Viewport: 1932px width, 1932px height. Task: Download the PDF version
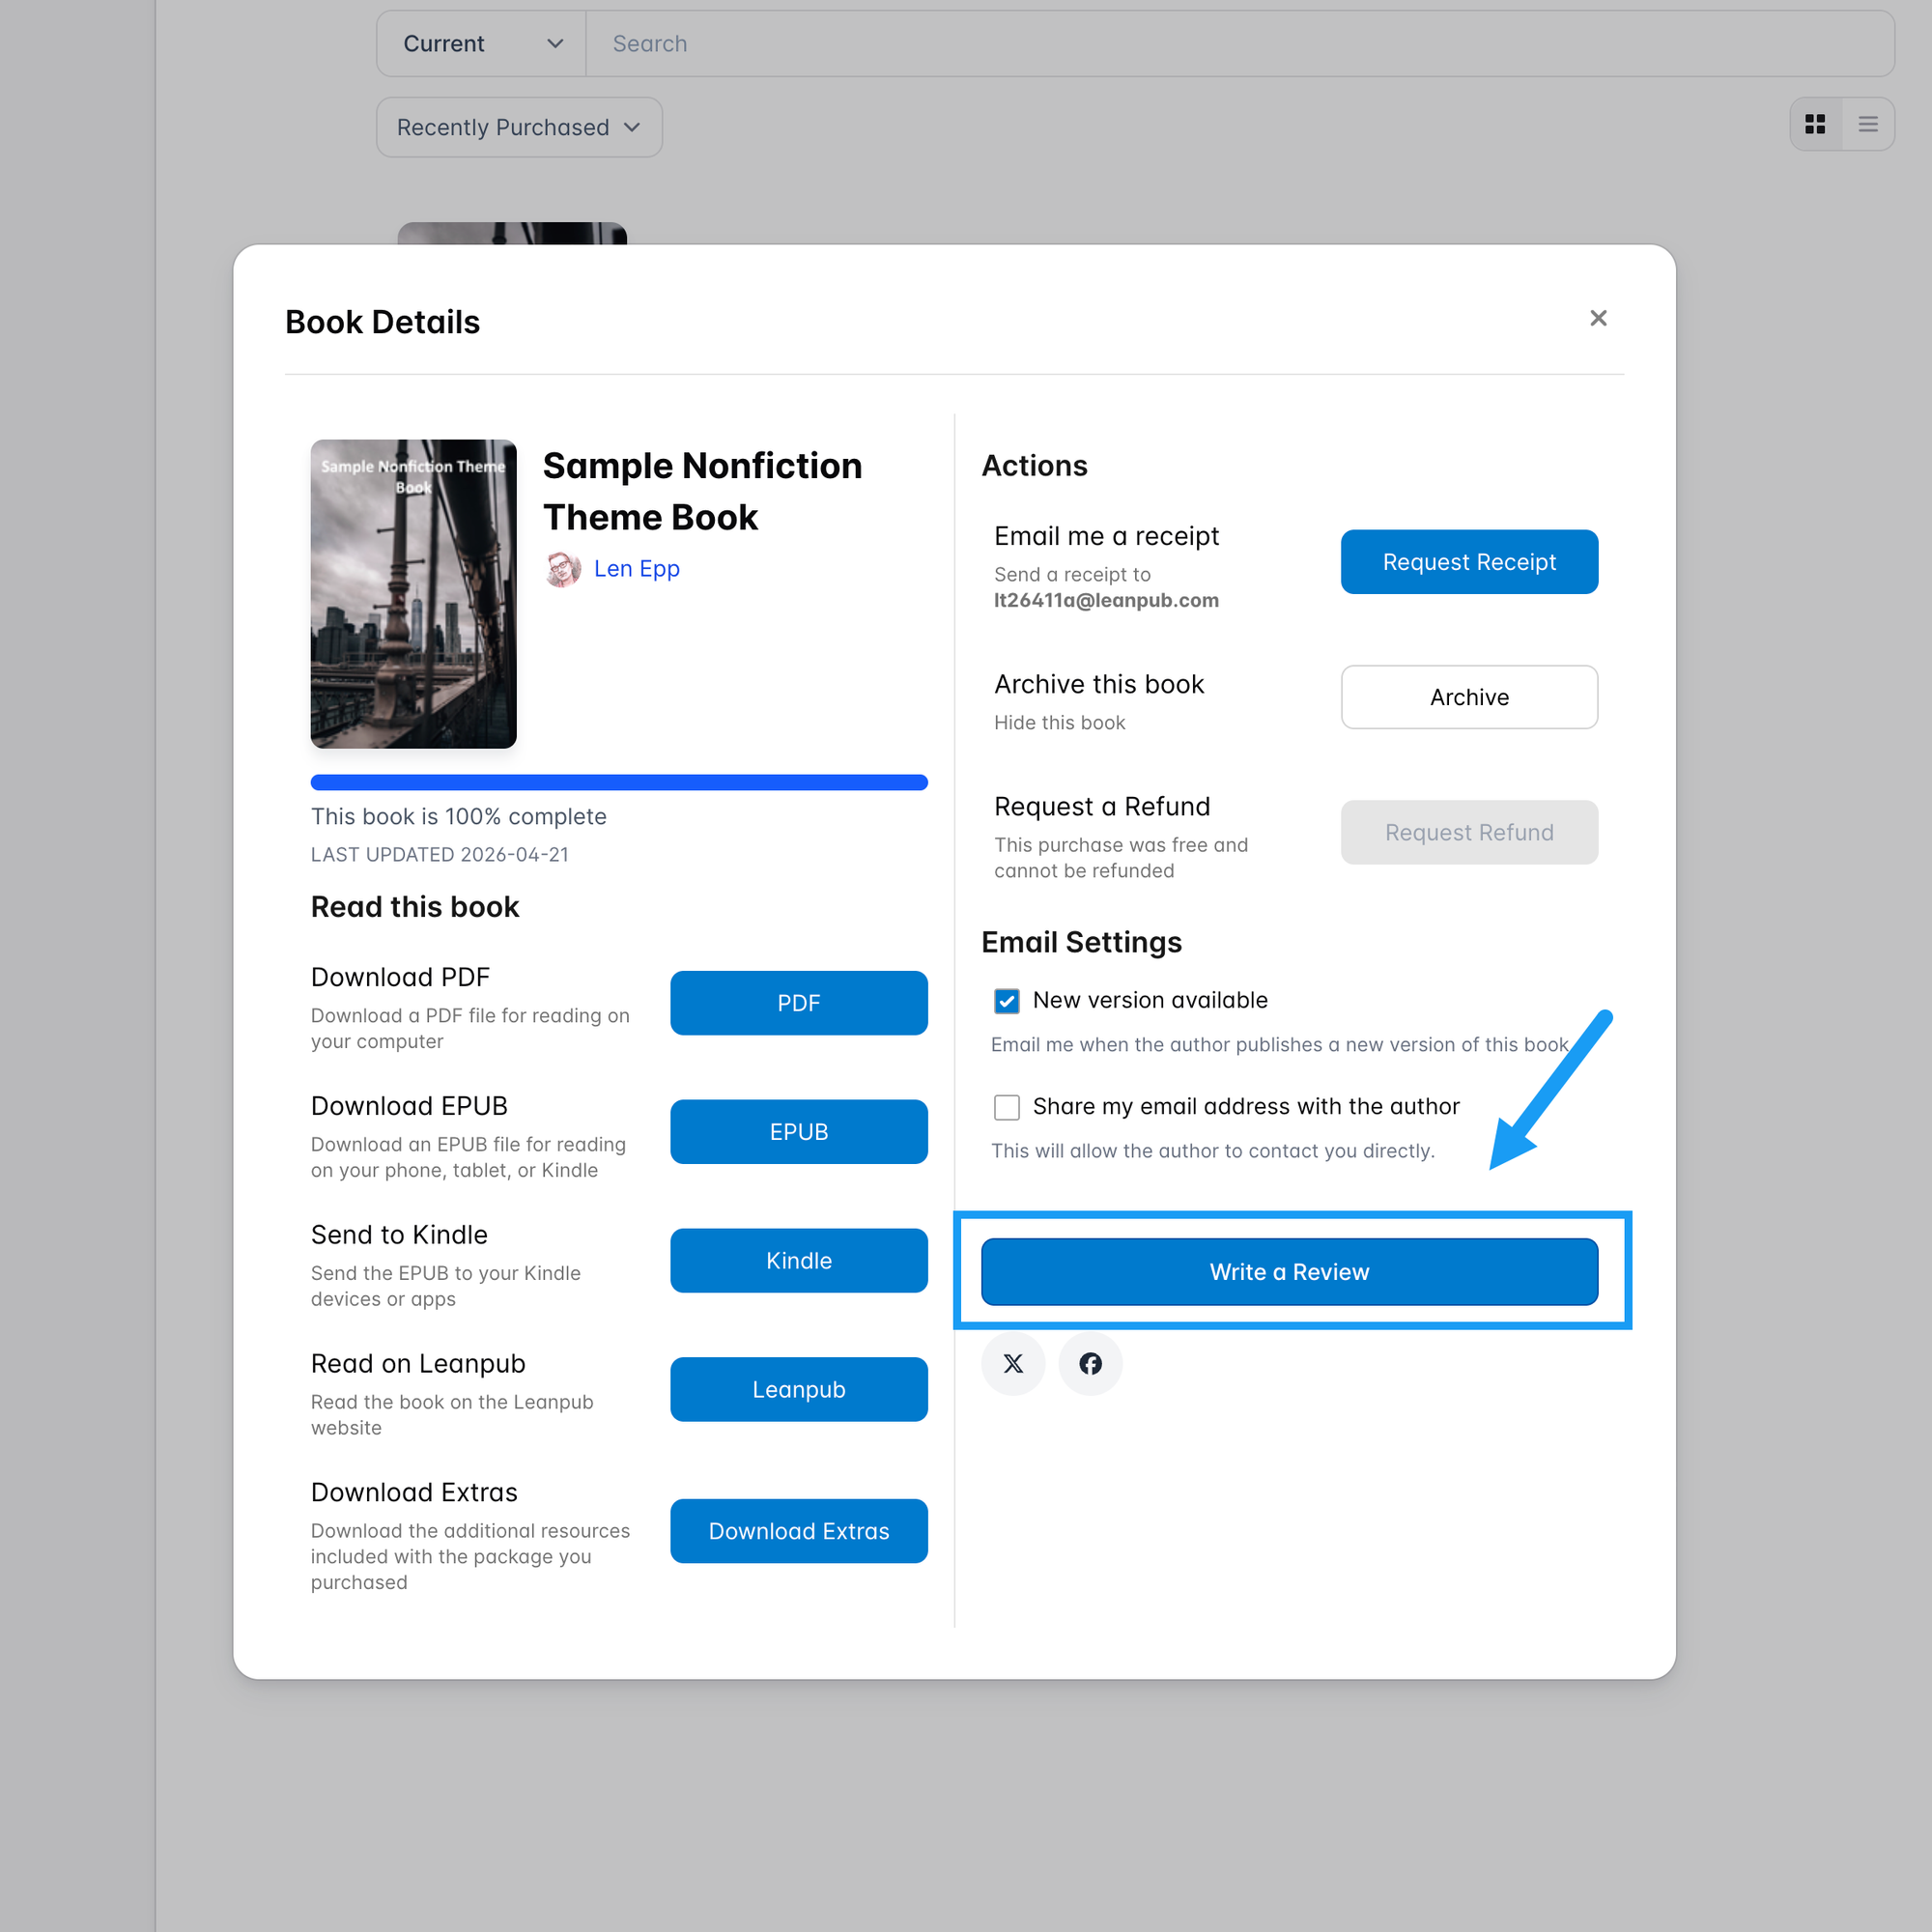(x=798, y=1003)
